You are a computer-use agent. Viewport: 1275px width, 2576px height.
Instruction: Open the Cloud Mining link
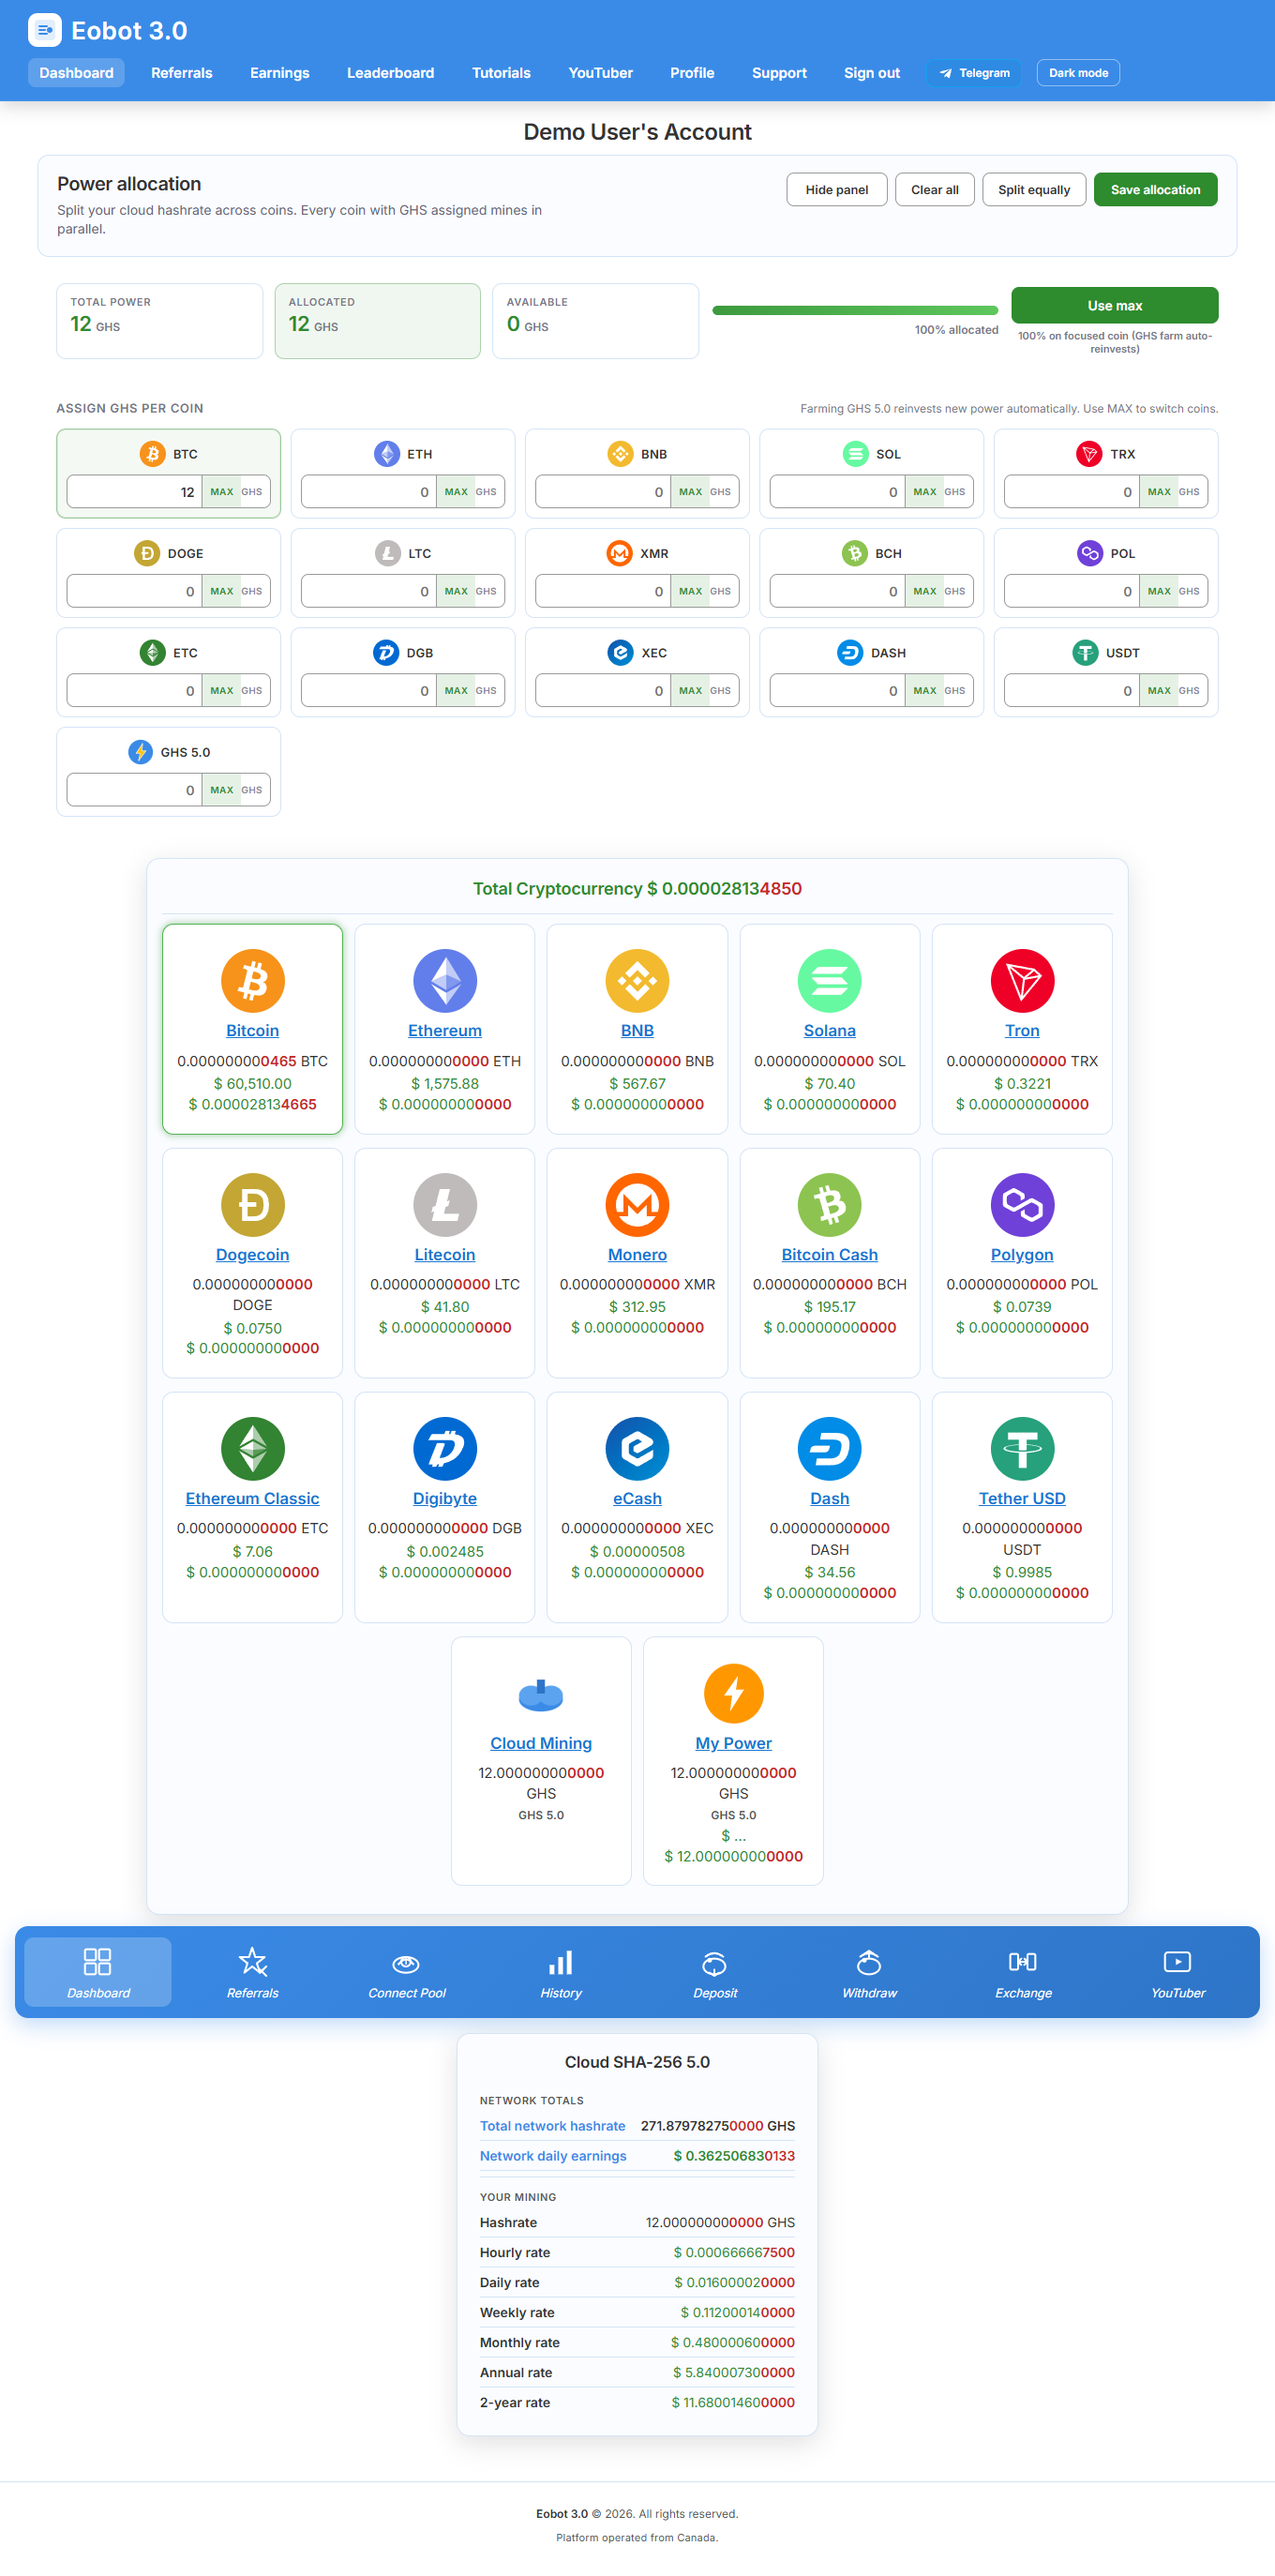541,1743
